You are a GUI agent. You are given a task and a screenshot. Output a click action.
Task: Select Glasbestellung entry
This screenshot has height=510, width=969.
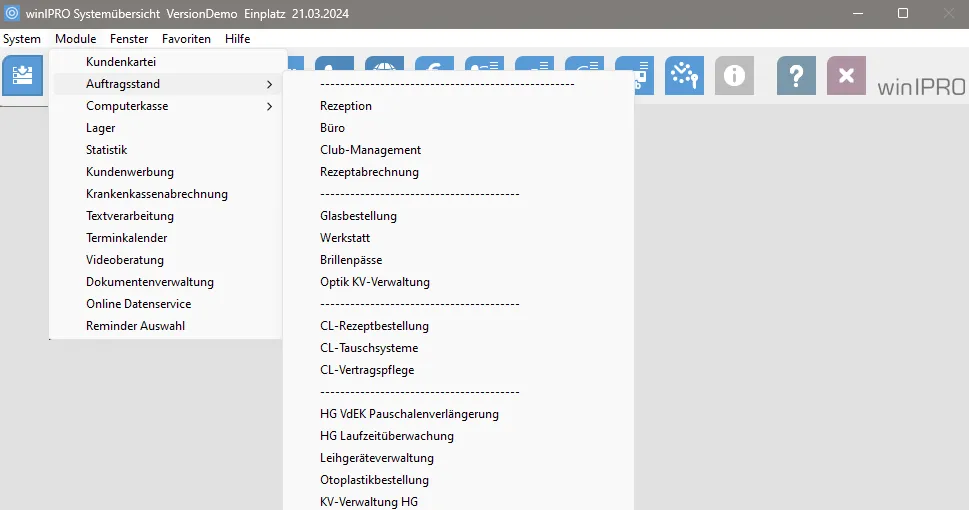(358, 216)
